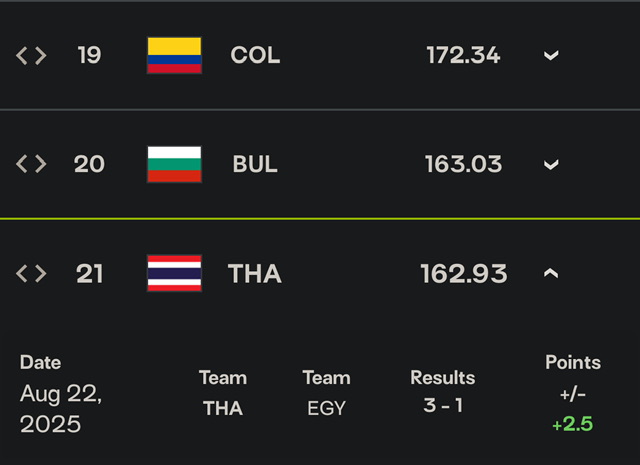Click the Thailand flag icon
640x465 pixels.
click(x=174, y=273)
